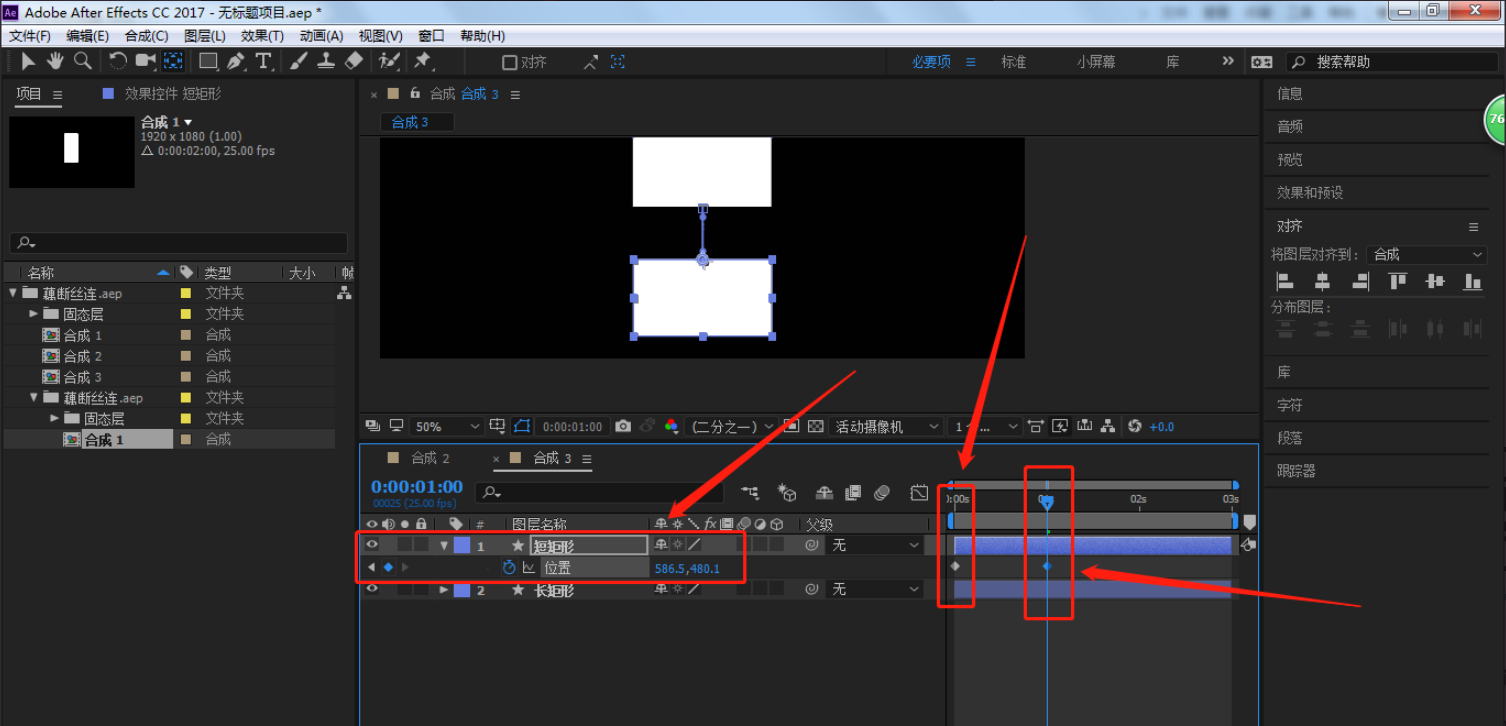1506x726 pixels.
Task: Switch to the 标准 workspace
Action: (x=1013, y=62)
